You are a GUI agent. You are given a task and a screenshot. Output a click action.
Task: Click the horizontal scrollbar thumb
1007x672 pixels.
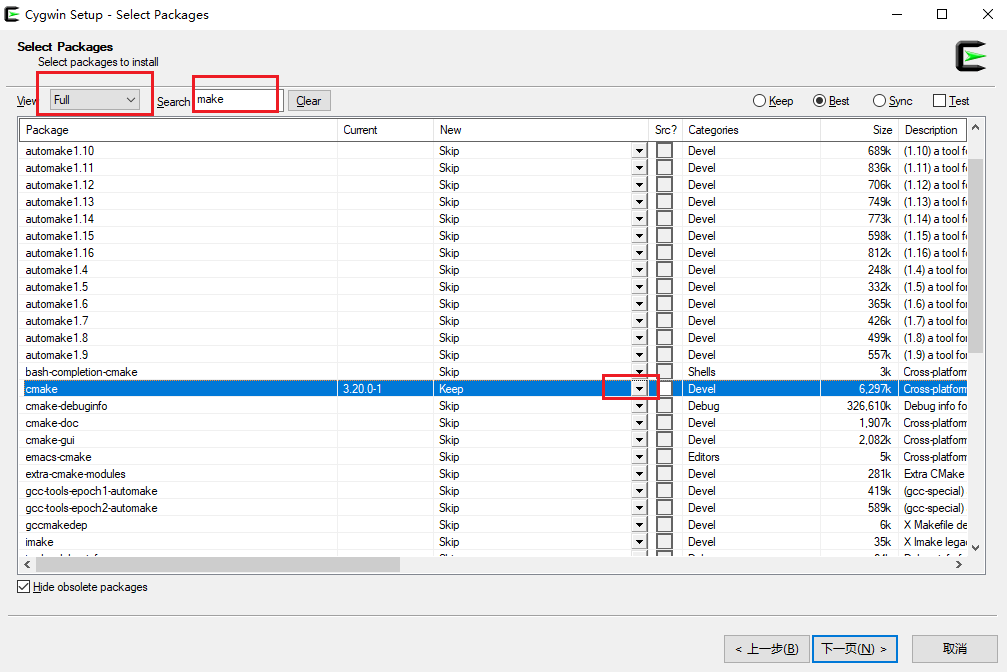tap(218, 565)
